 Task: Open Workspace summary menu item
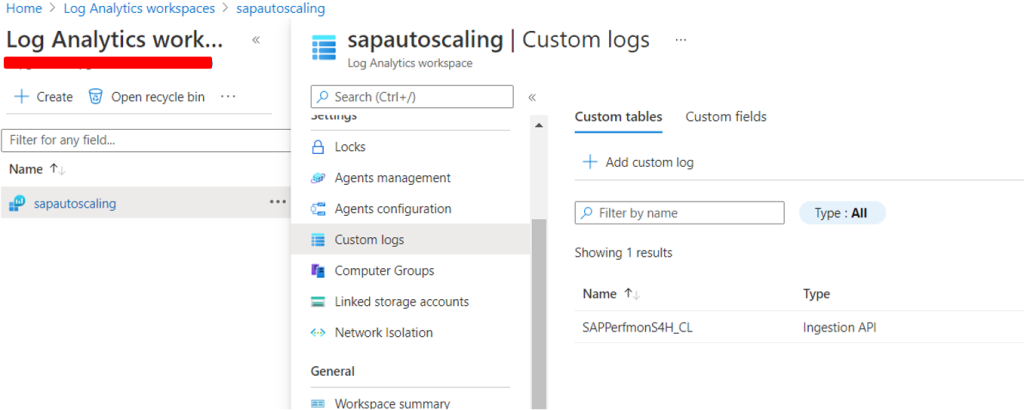pyautogui.click(x=392, y=403)
